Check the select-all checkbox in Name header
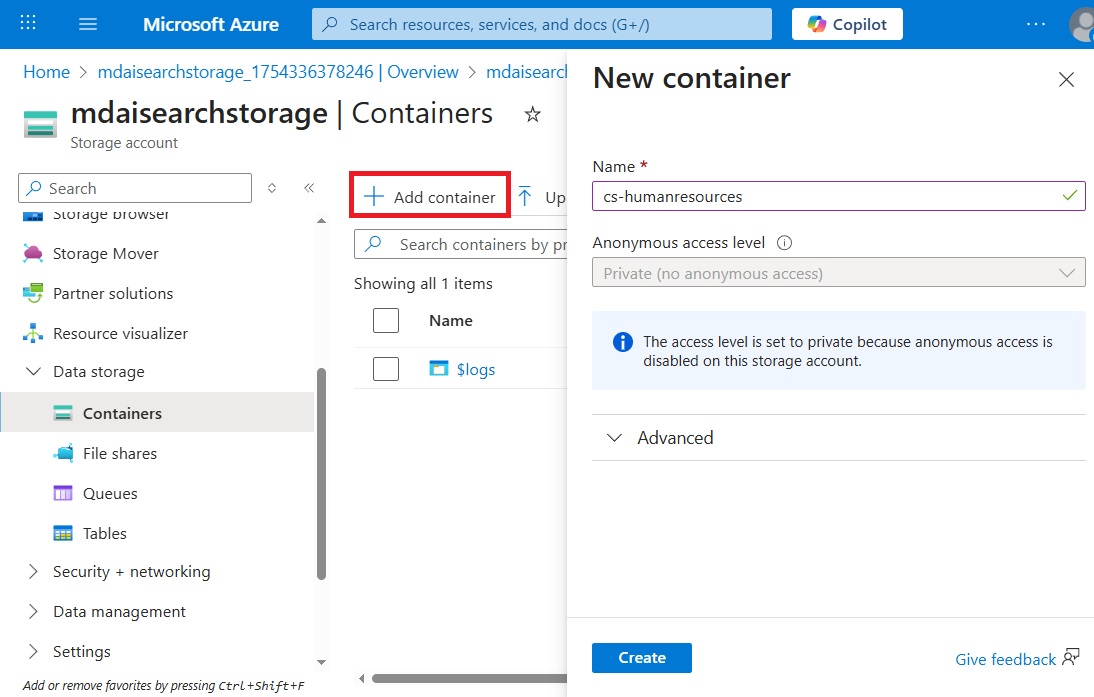1094x697 pixels. [x=386, y=320]
